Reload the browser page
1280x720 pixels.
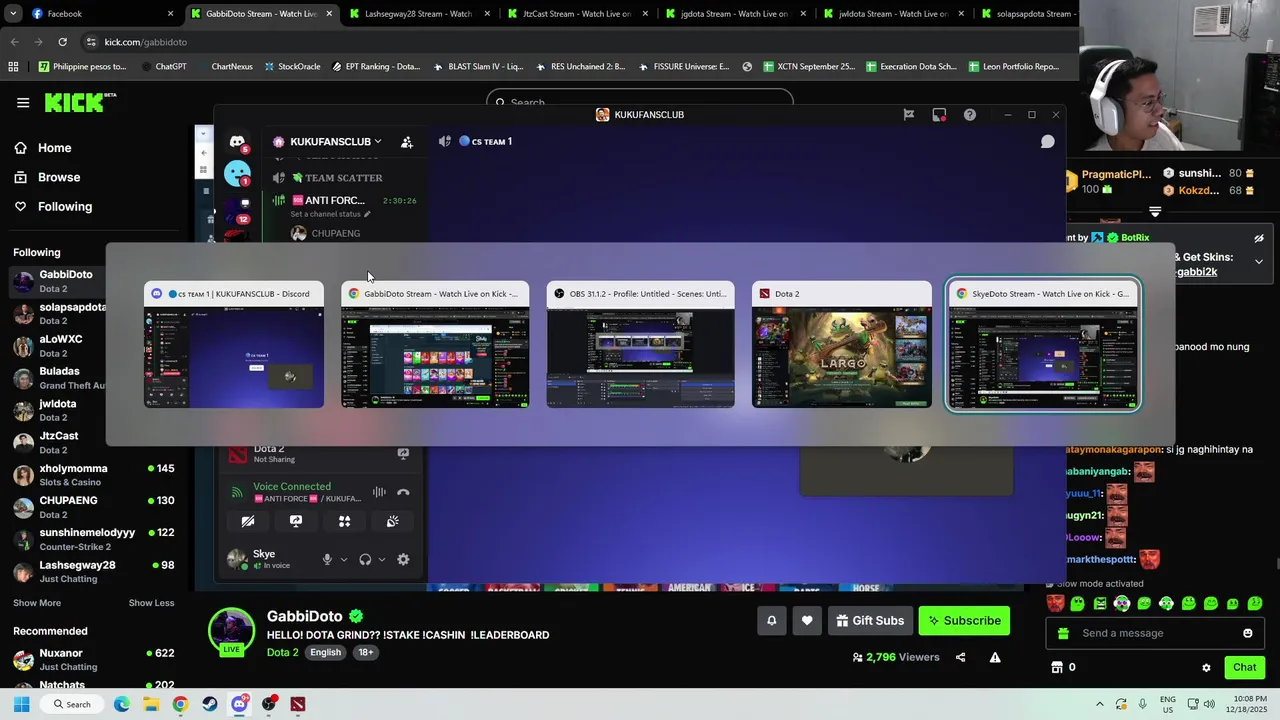[62, 42]
